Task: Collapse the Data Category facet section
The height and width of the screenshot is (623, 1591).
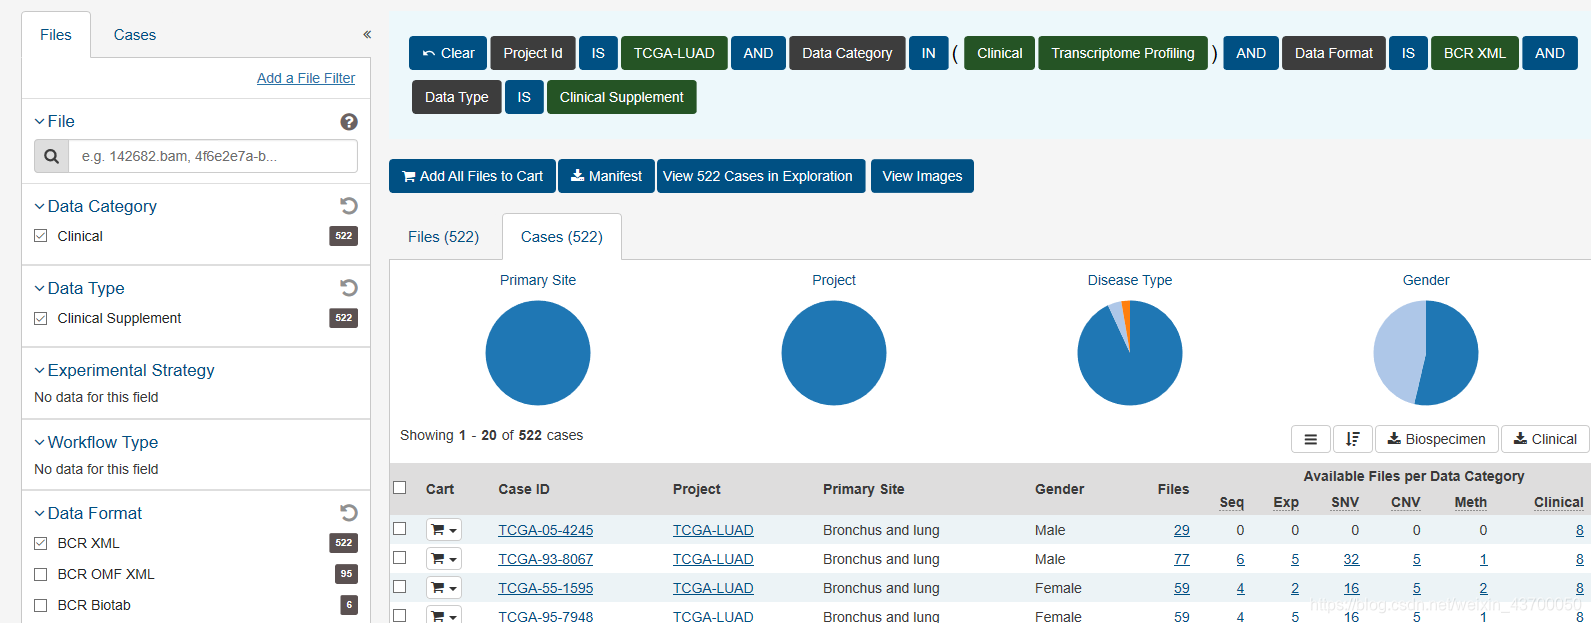Action: tap(96, 206)
